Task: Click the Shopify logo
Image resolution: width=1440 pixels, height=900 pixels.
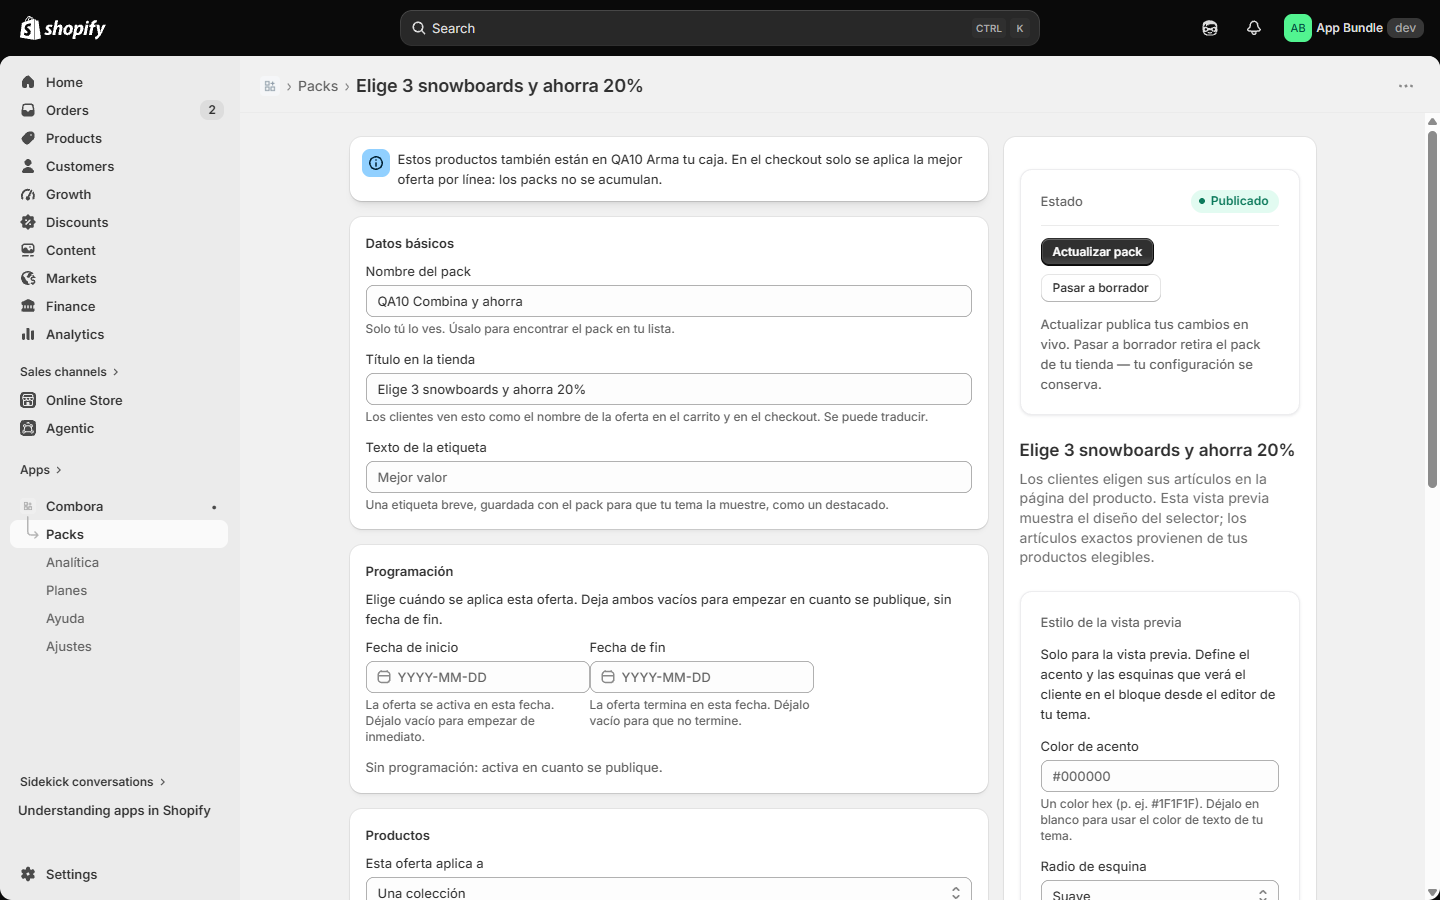Action: [63, 28]
